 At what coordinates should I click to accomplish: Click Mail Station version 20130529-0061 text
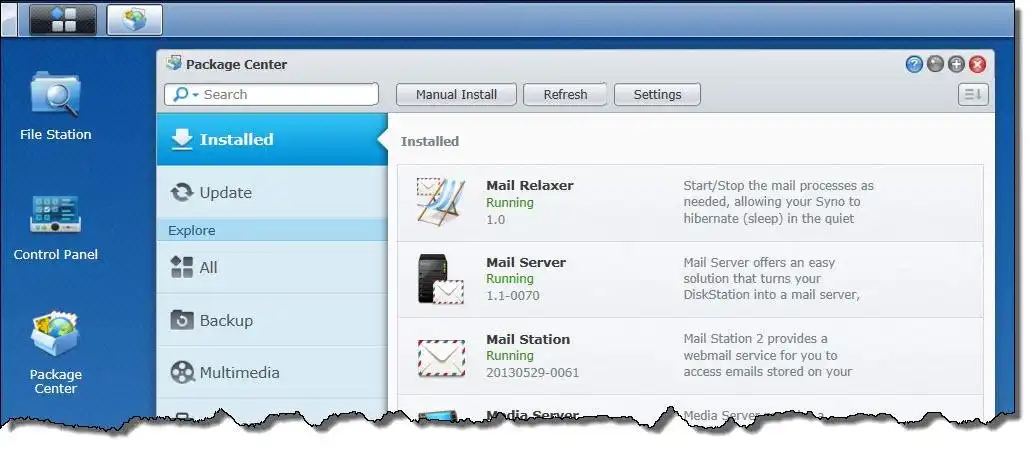(533, 373)
